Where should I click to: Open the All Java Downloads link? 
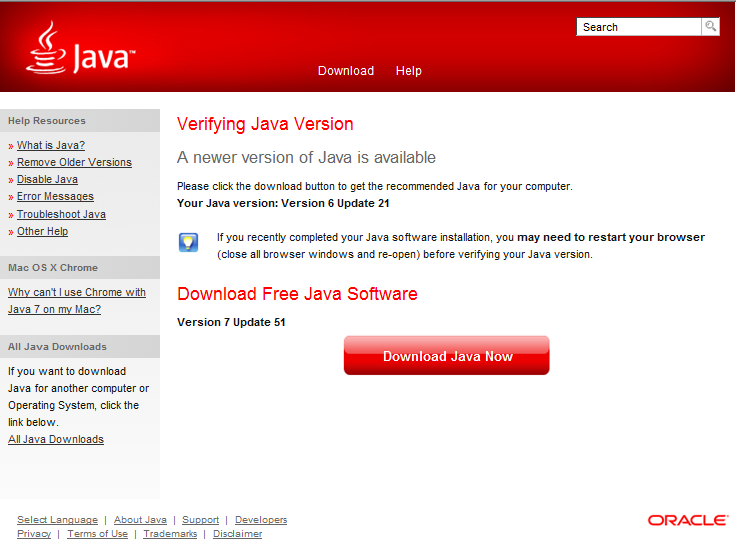[x=56, y=439]
